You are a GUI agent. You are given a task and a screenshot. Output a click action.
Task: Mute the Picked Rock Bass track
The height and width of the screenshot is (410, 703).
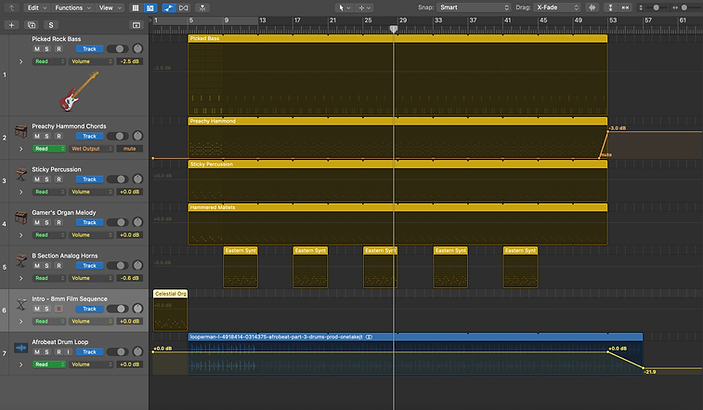[x=37, y=49]
